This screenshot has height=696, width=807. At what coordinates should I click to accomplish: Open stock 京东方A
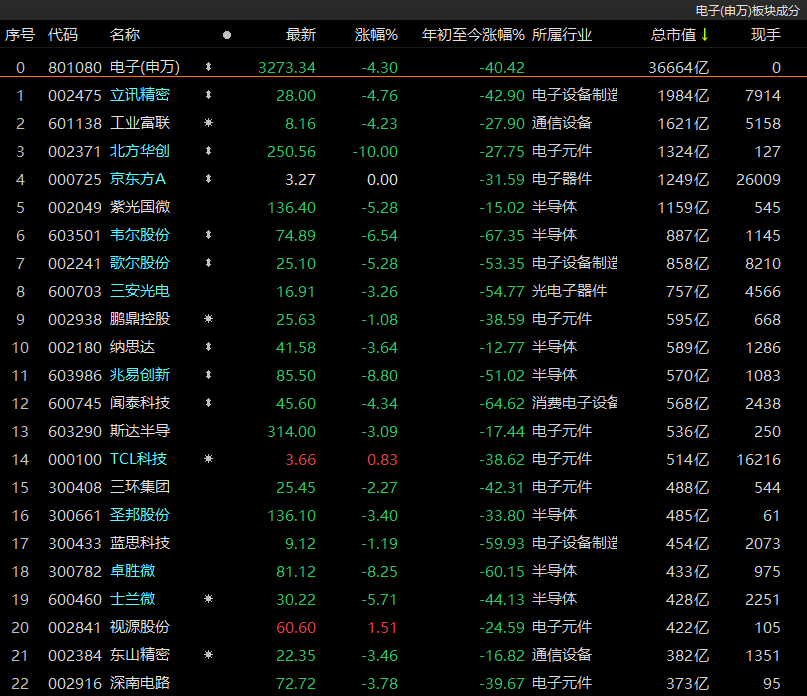(x=137, y=179)
